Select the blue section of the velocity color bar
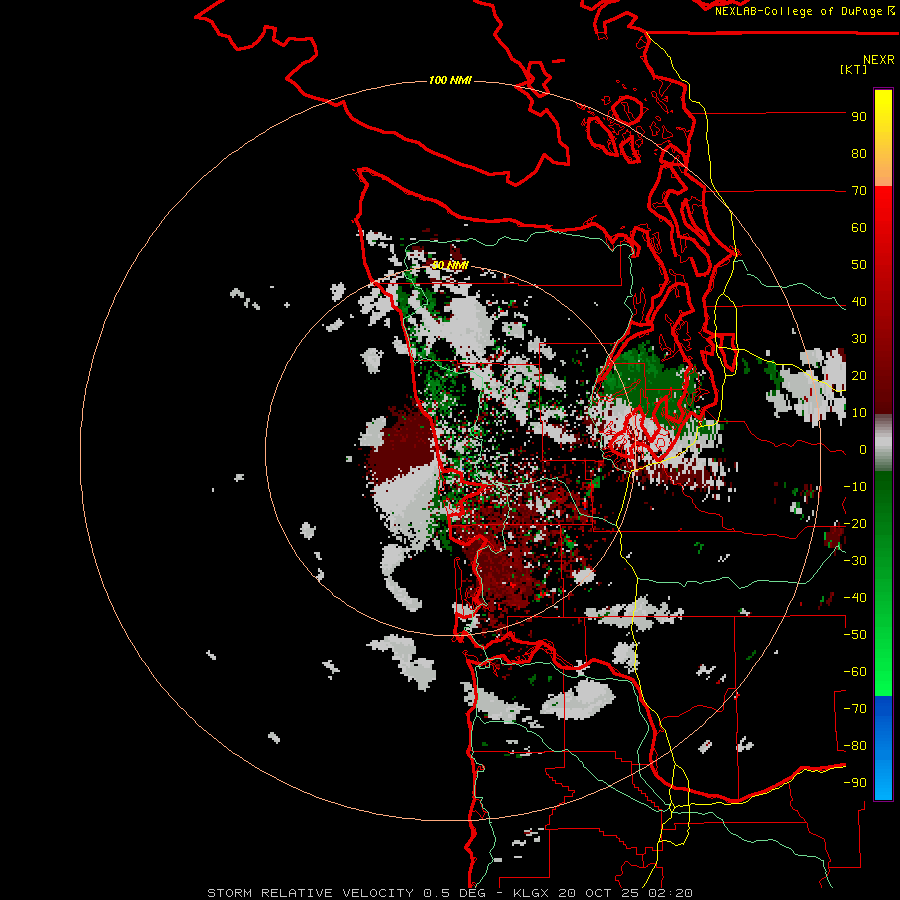This screenshot has width=900, height=900. click(883, 748)
